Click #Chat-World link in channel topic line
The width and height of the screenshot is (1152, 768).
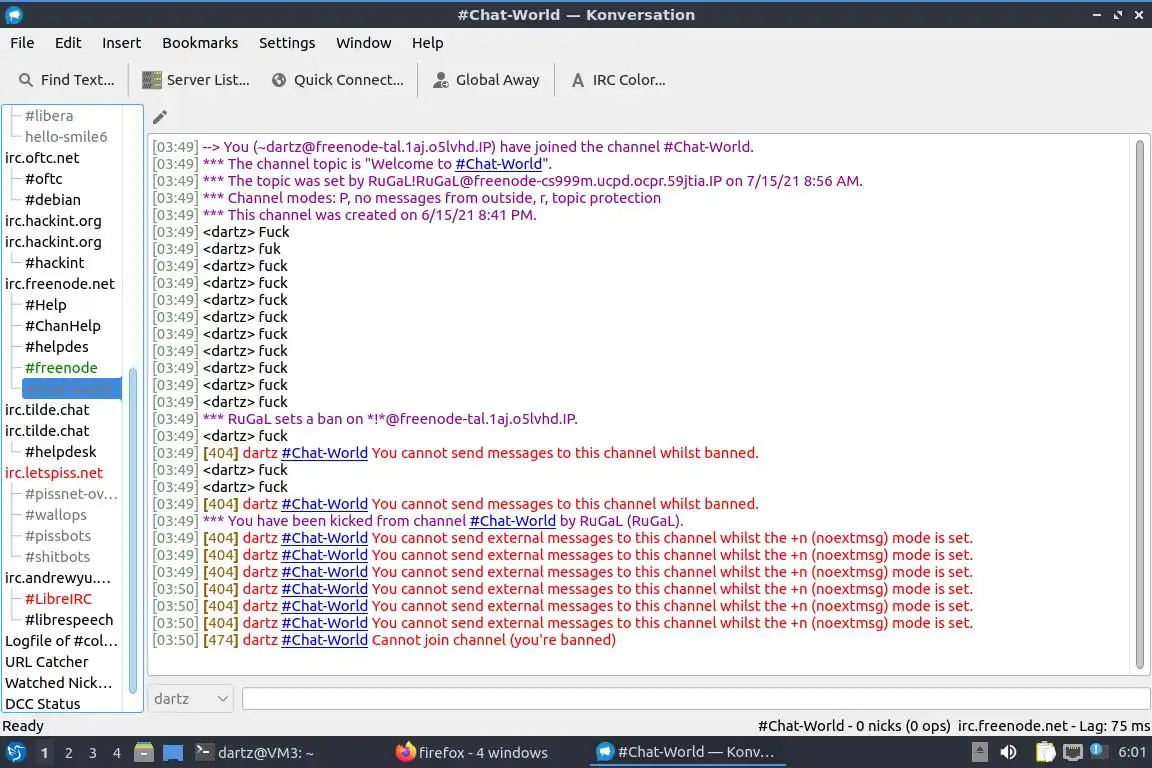pyautogui.click(x=498, y=164)
